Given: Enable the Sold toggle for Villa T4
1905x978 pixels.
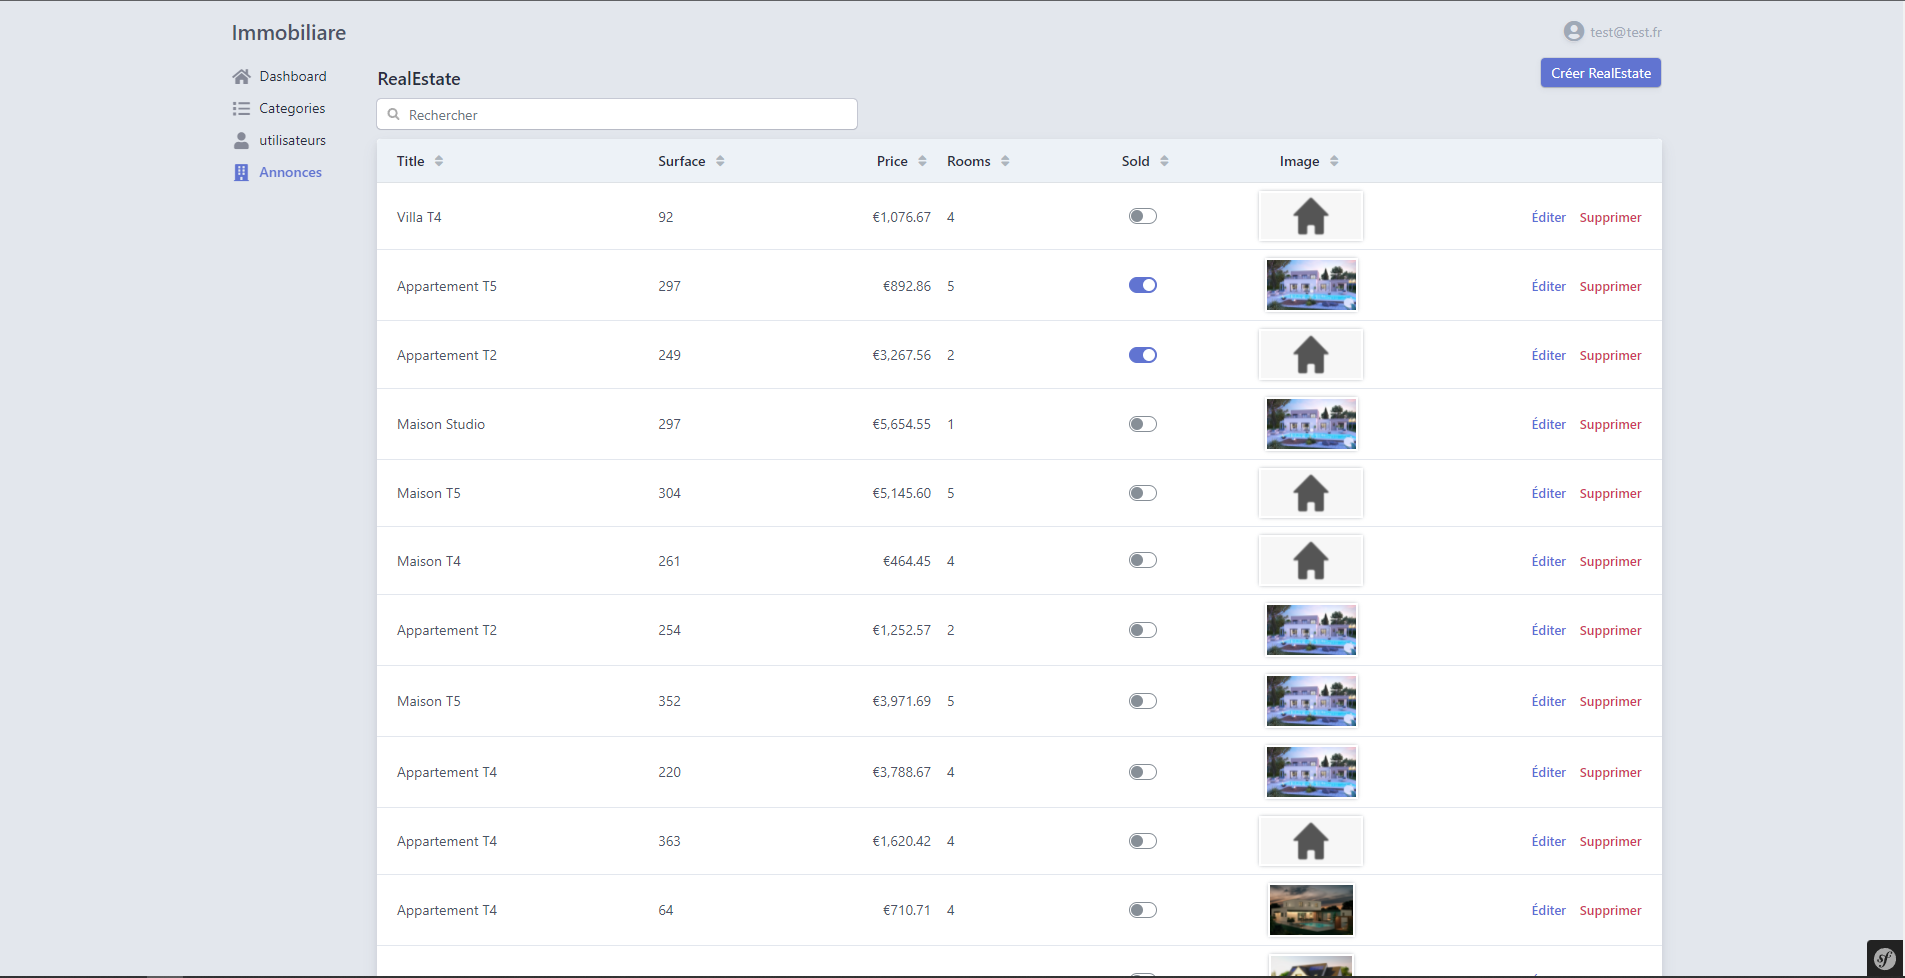Looking at the screenshot, I should click(x=1142, y=217).
